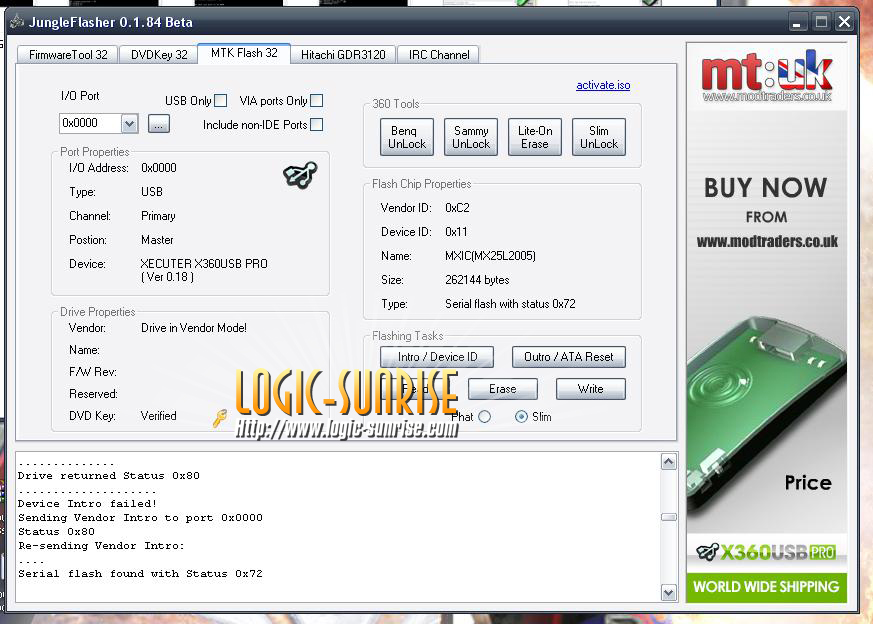Click the www.modtraders.co.uk text in ad
Viewport: 873px width, 624px height.
(x=767, y=241)
